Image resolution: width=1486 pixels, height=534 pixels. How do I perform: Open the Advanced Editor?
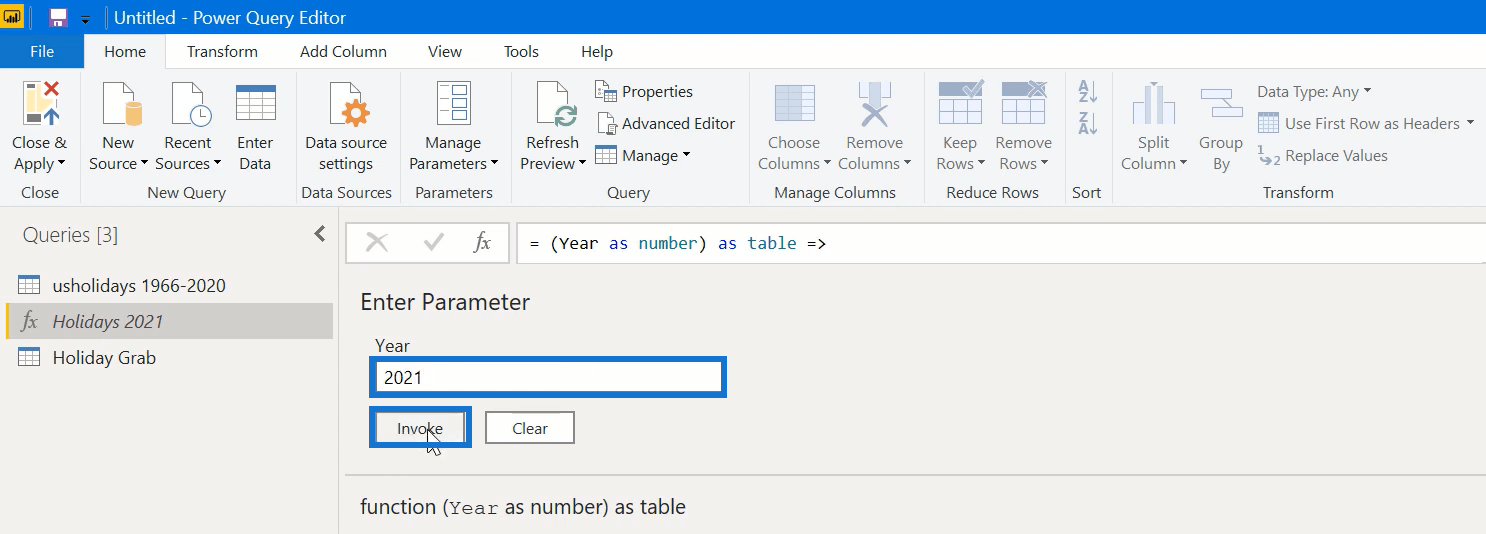point(665,123)
